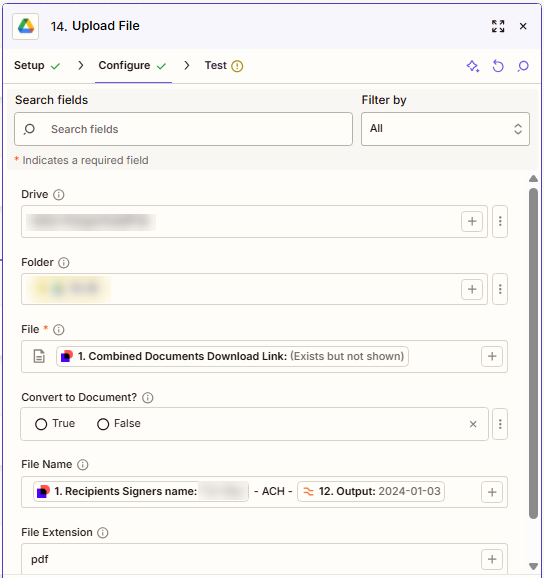Expand the Upload File panel to fullscreen
Image resolution: width=544 pixels, height=578 pixels.
click(x=498, y=26)
